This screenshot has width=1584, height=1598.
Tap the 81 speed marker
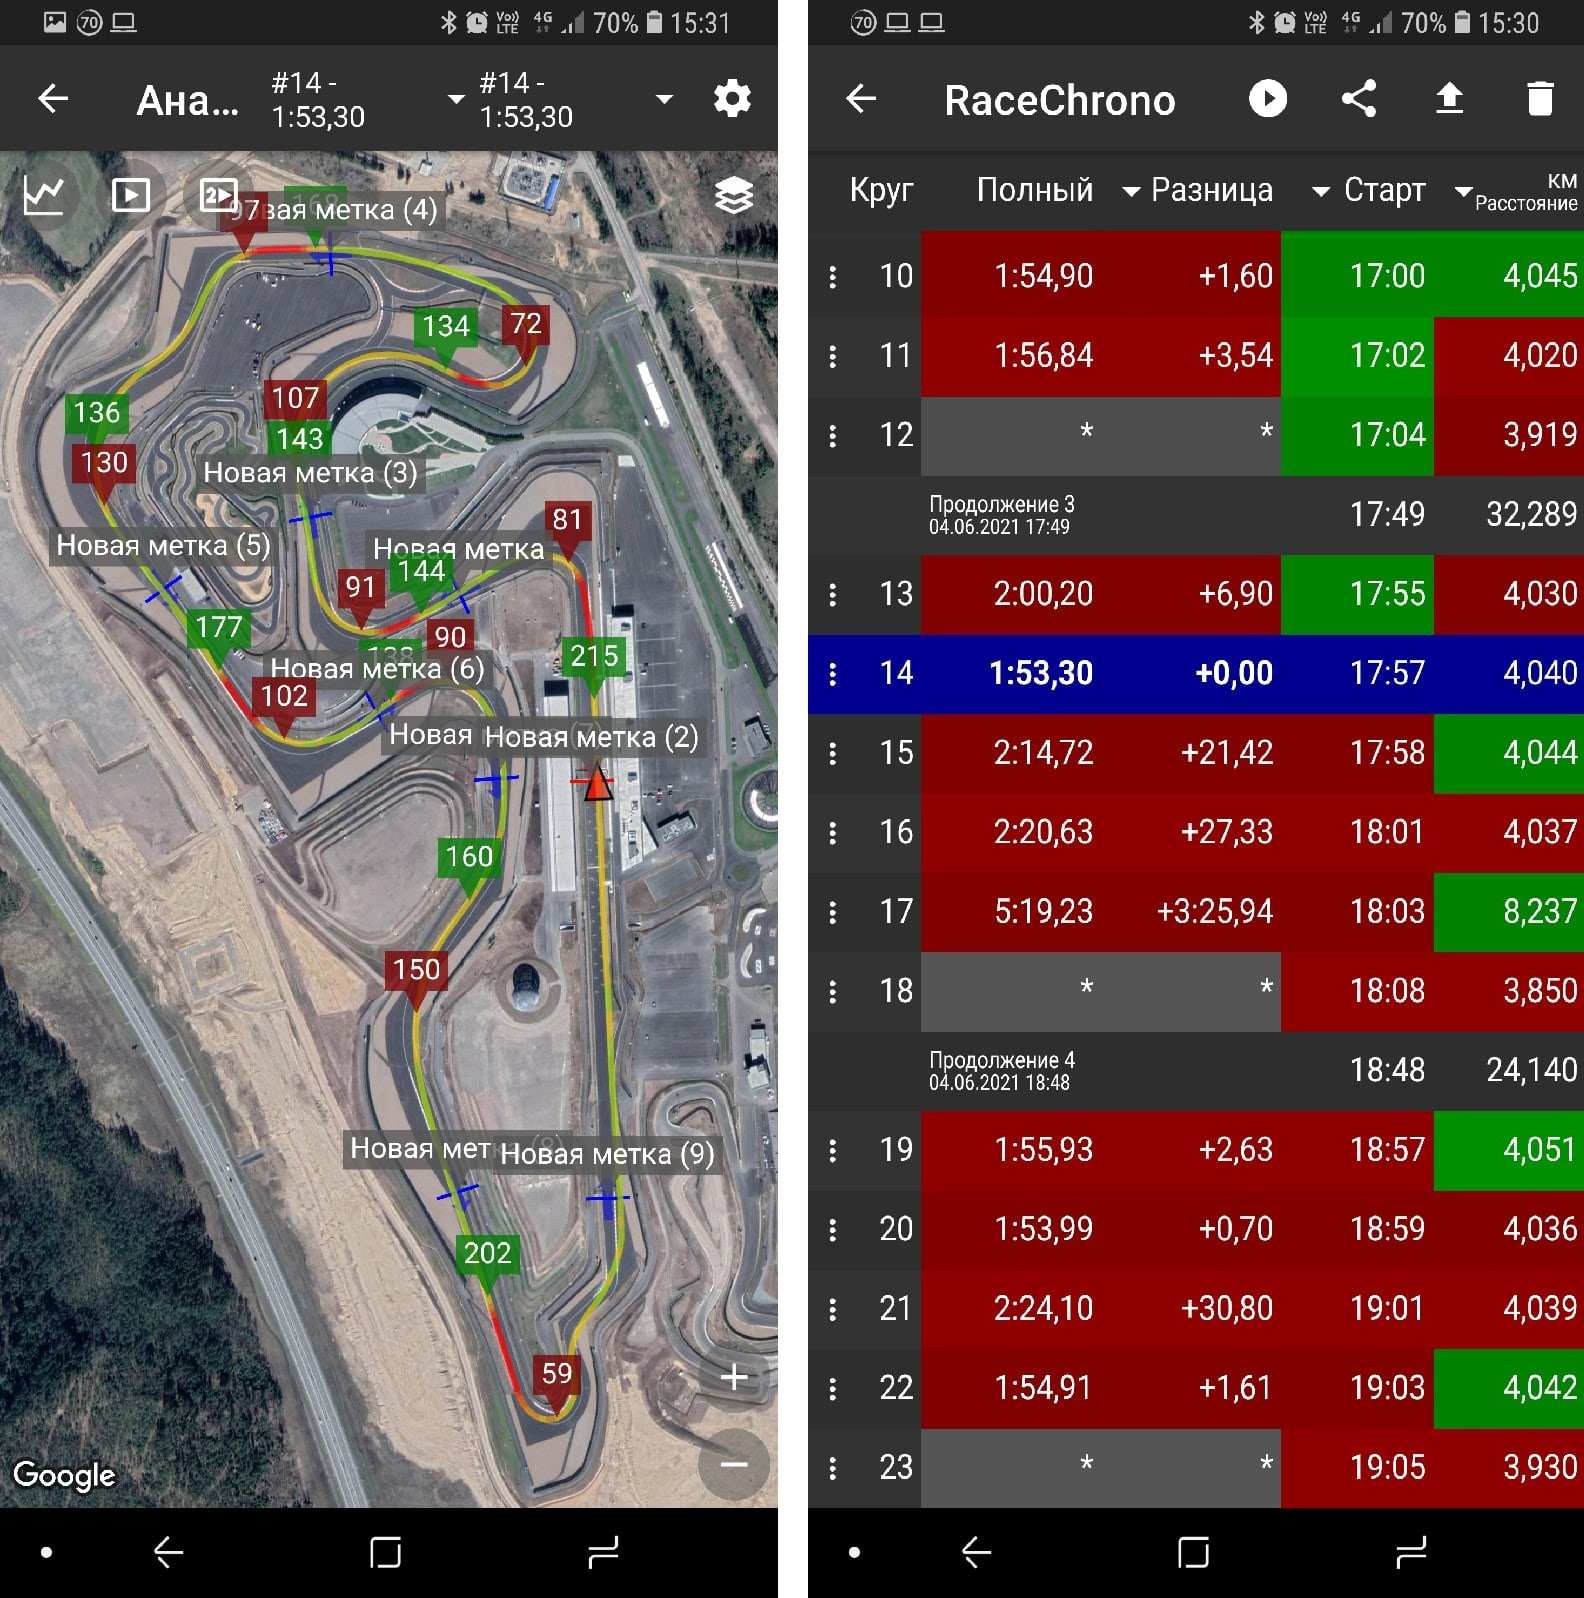(x=567, y=520)
